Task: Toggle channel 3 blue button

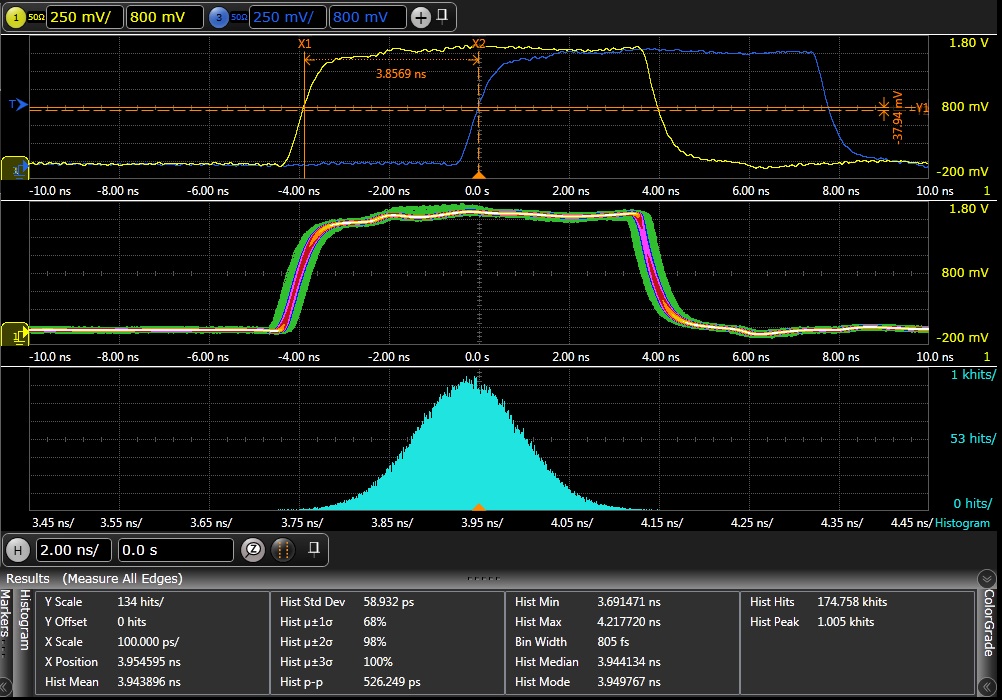Action: [x=220, y=17]
